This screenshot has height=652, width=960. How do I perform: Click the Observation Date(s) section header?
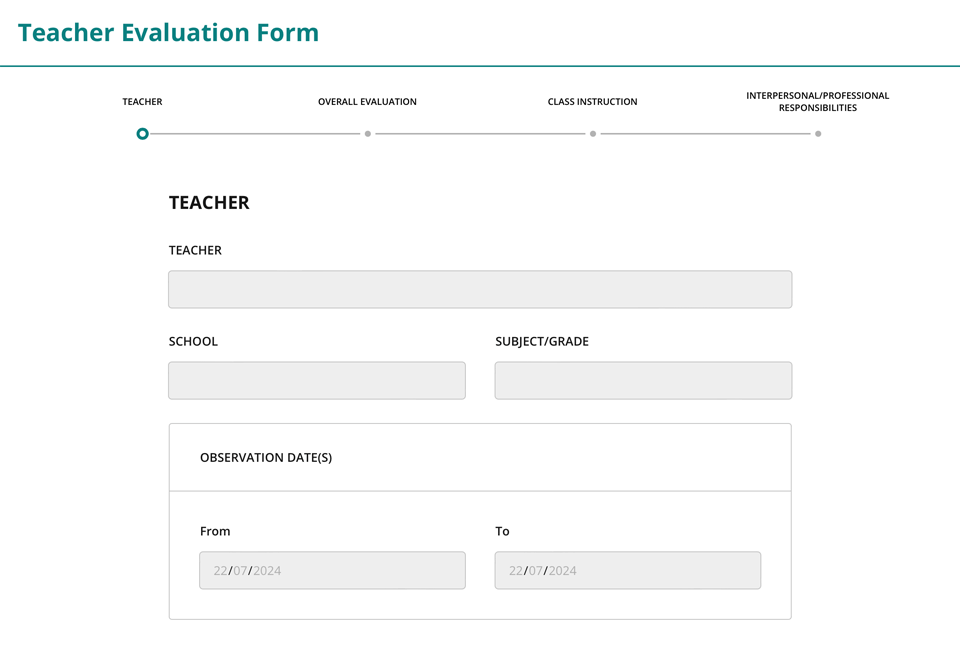point(266,458)
